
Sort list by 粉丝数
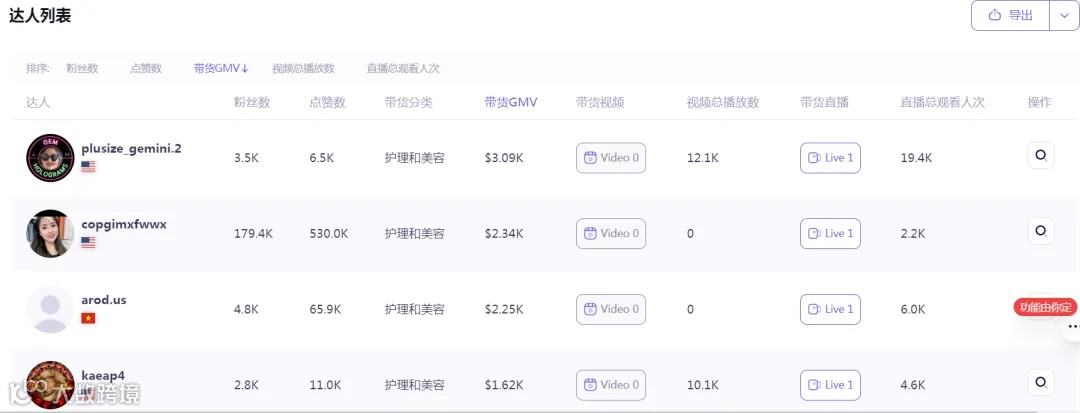coord(82,68)
